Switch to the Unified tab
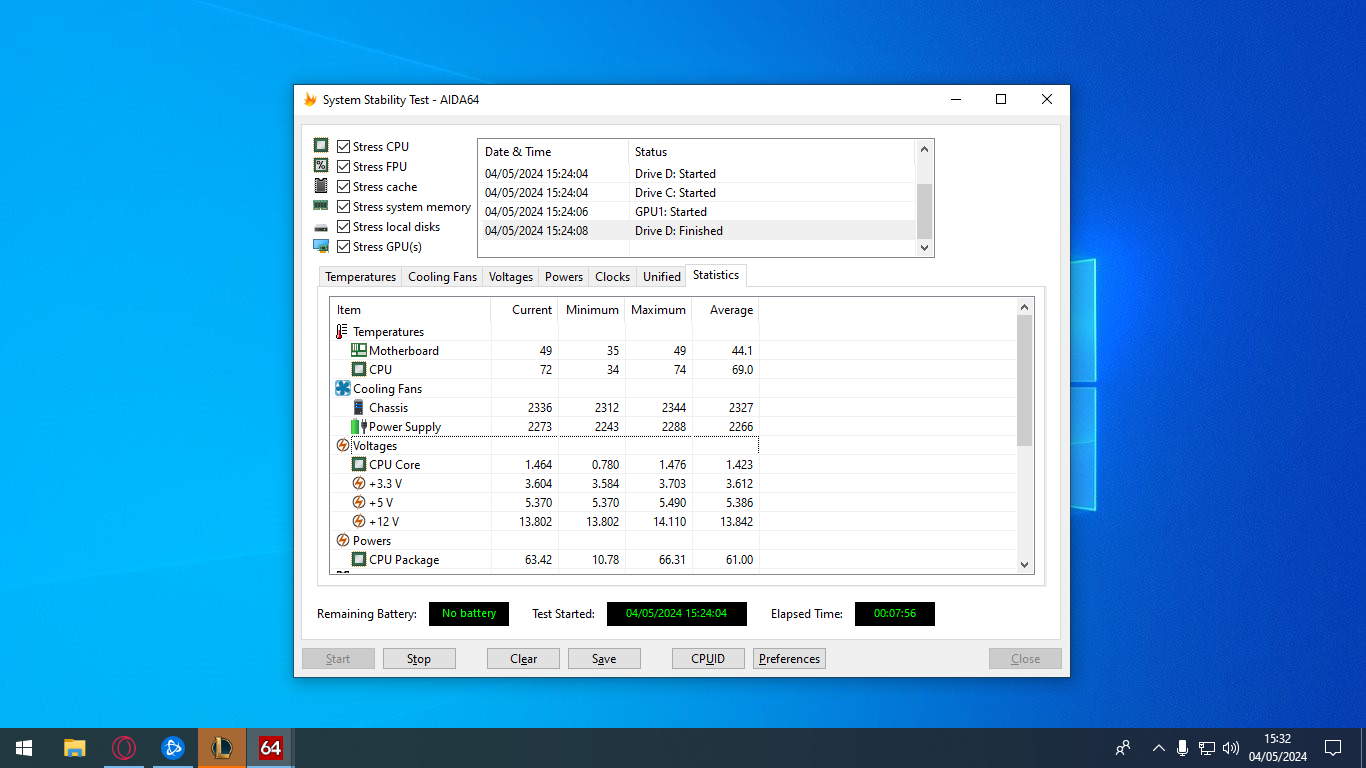The image size is (1366, 768). tap(662, 277)
